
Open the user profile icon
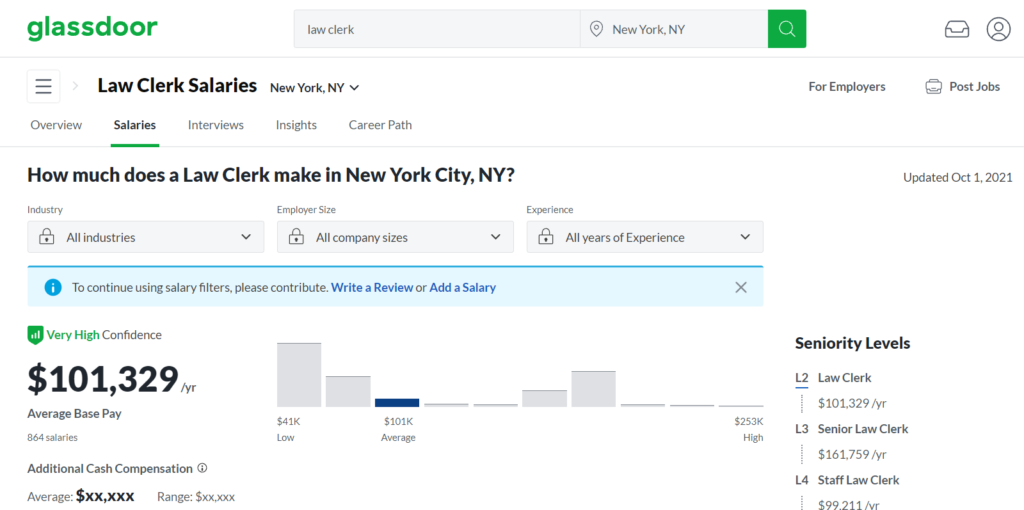[999, 29]
